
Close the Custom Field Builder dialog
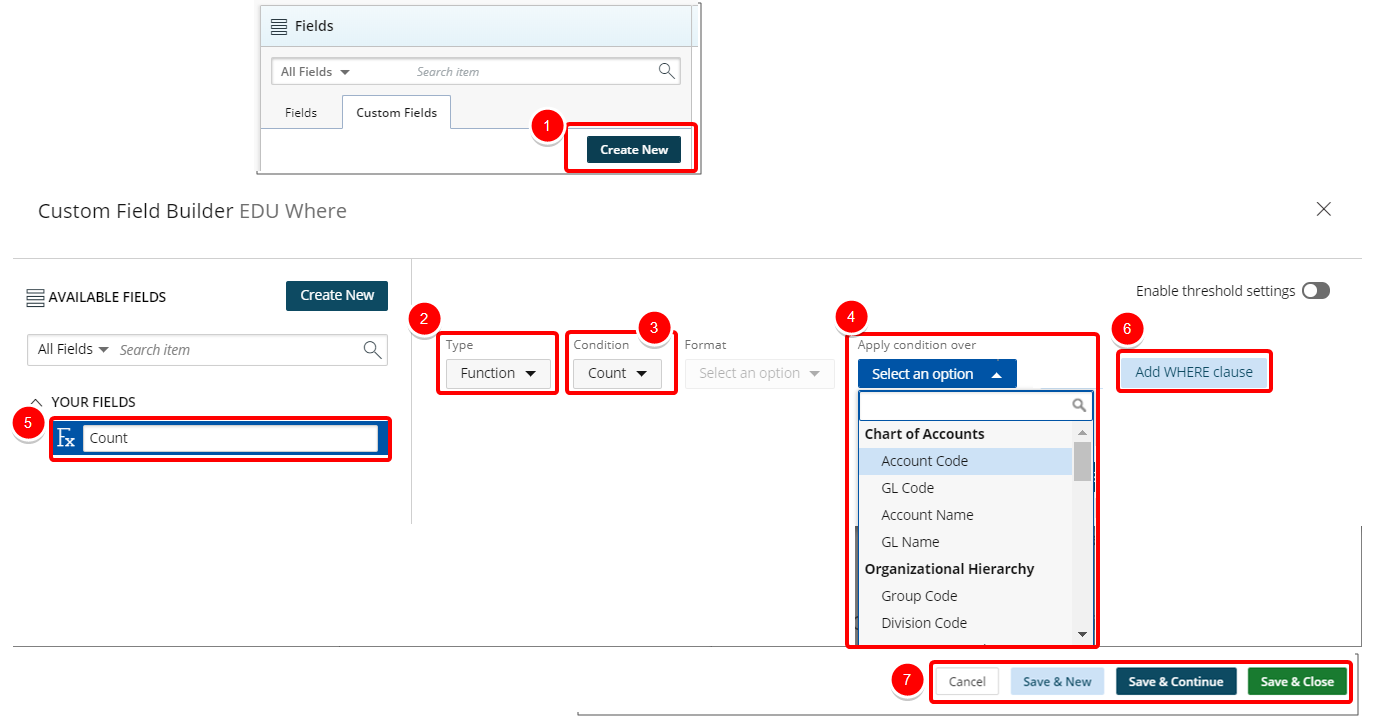[1324, 209]
